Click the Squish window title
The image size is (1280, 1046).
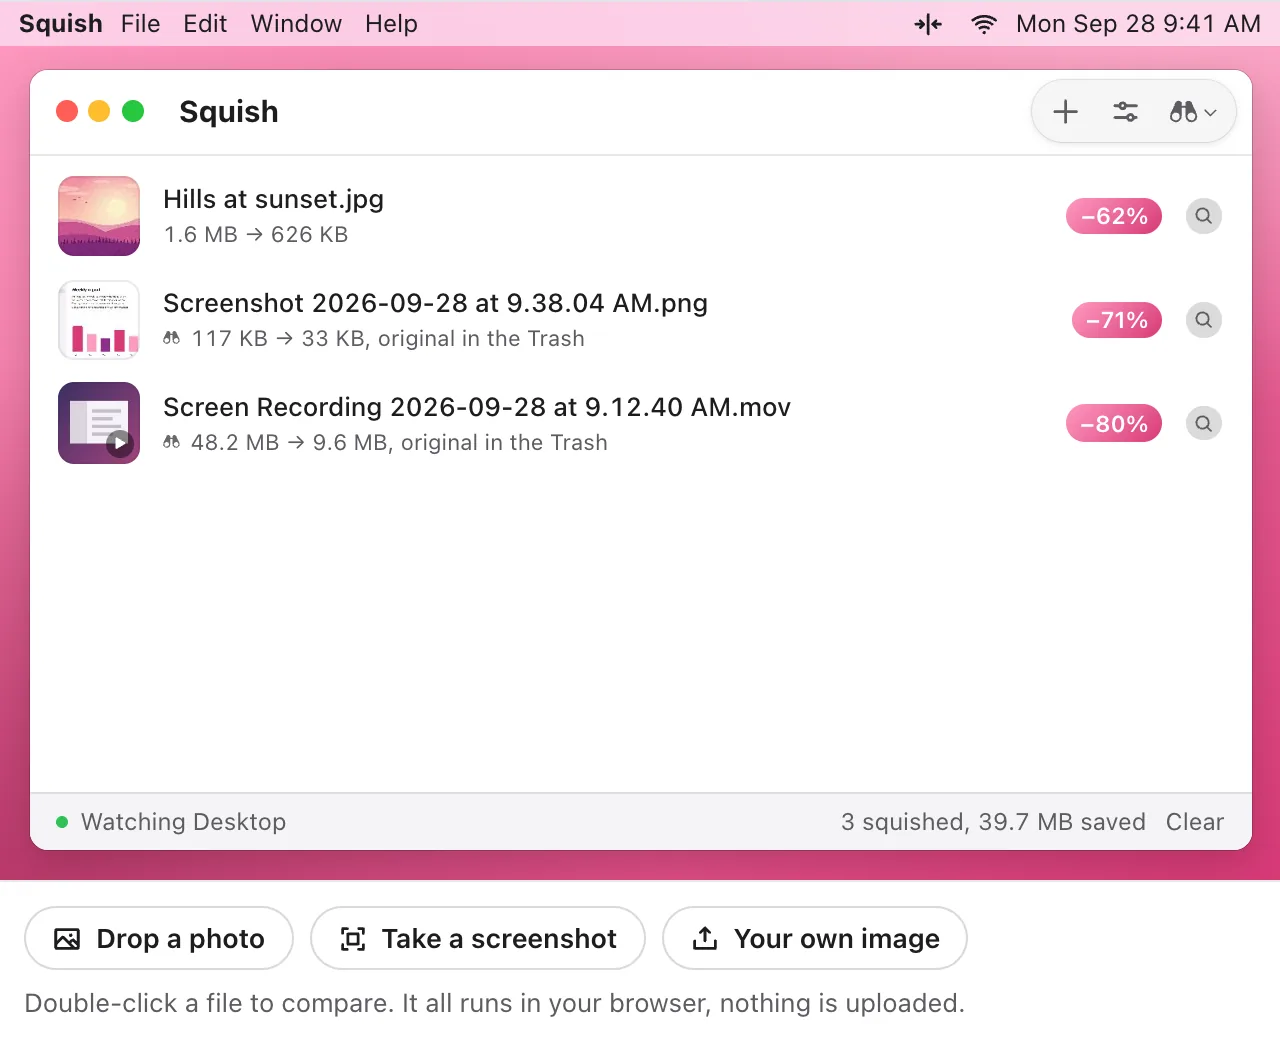pyautogui.click(x=229, y=112)
